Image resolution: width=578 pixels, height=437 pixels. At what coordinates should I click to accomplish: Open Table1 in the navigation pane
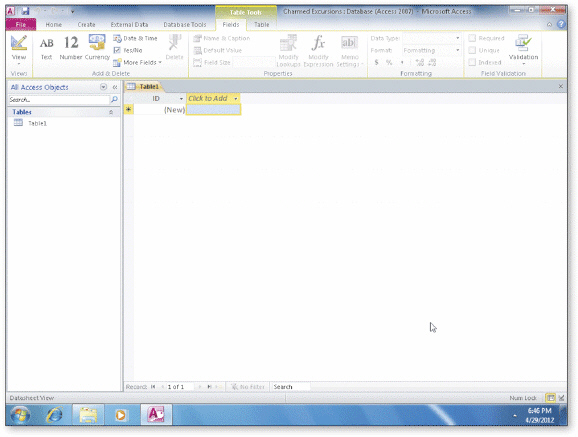(37, 123)
